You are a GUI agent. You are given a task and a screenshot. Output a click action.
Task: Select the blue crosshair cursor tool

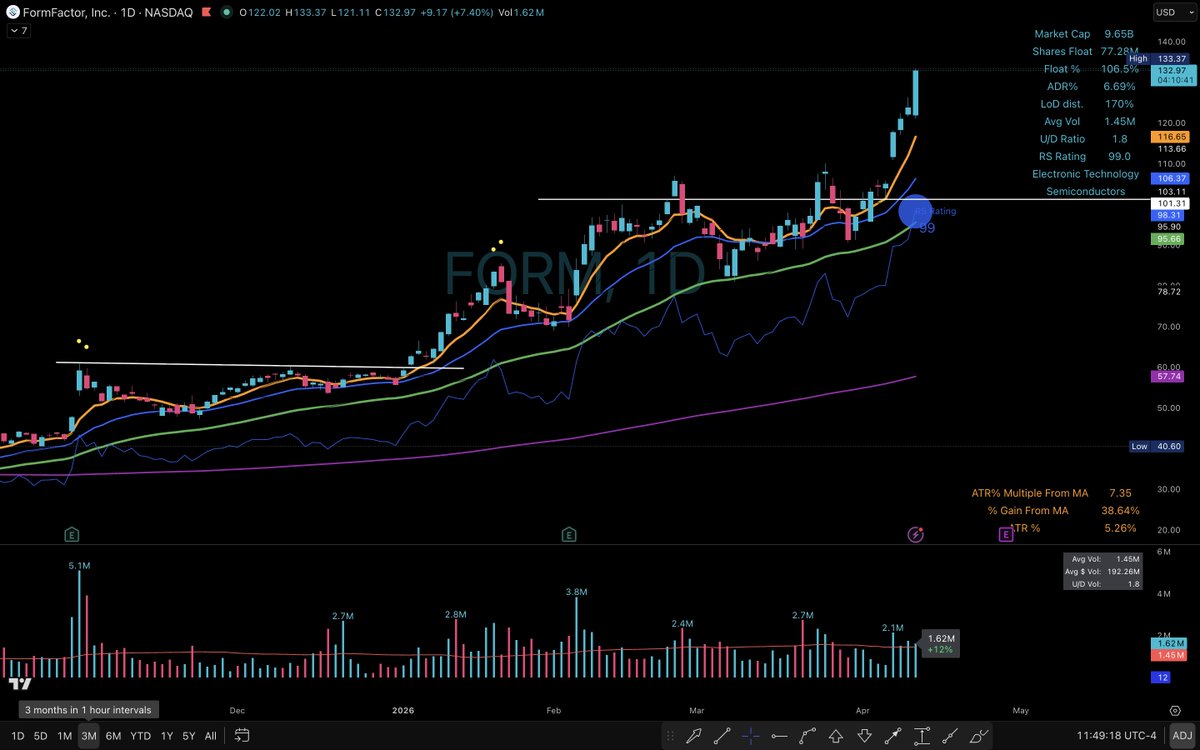click(x=750, y=736)
